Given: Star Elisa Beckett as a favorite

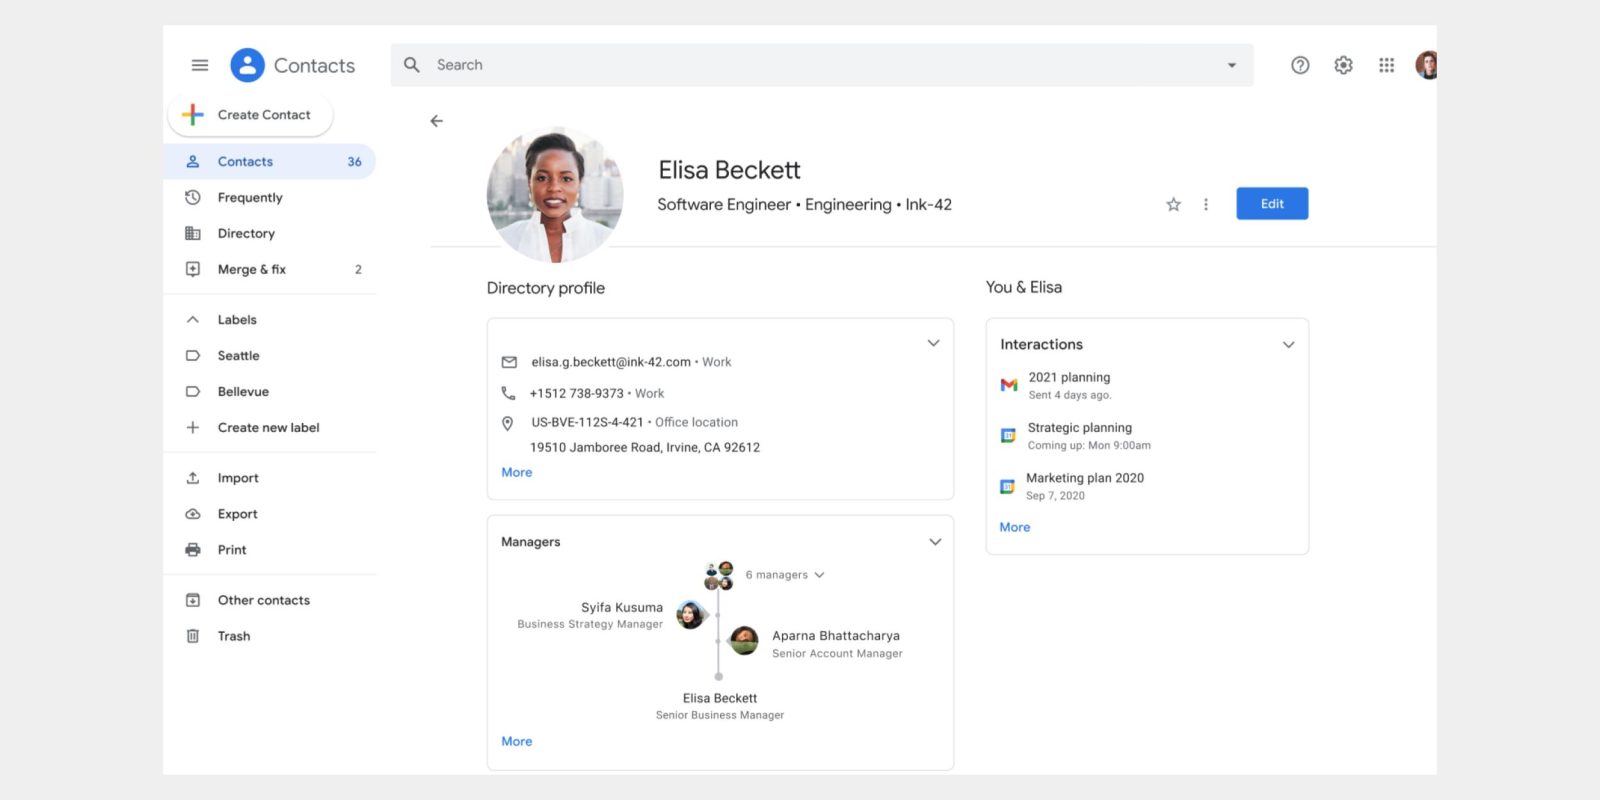Looking at the screenshot, I should click(x=1173, y=204).
